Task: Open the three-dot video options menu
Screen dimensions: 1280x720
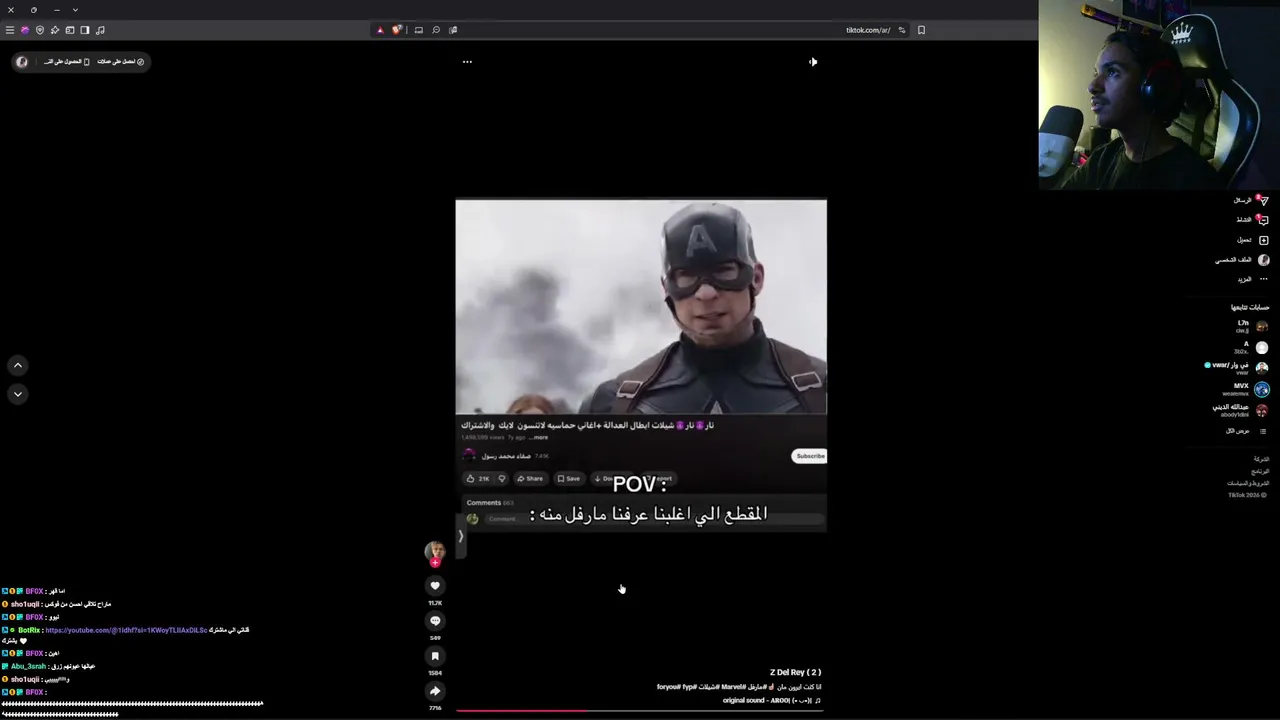Action: (x=467, y=62)
